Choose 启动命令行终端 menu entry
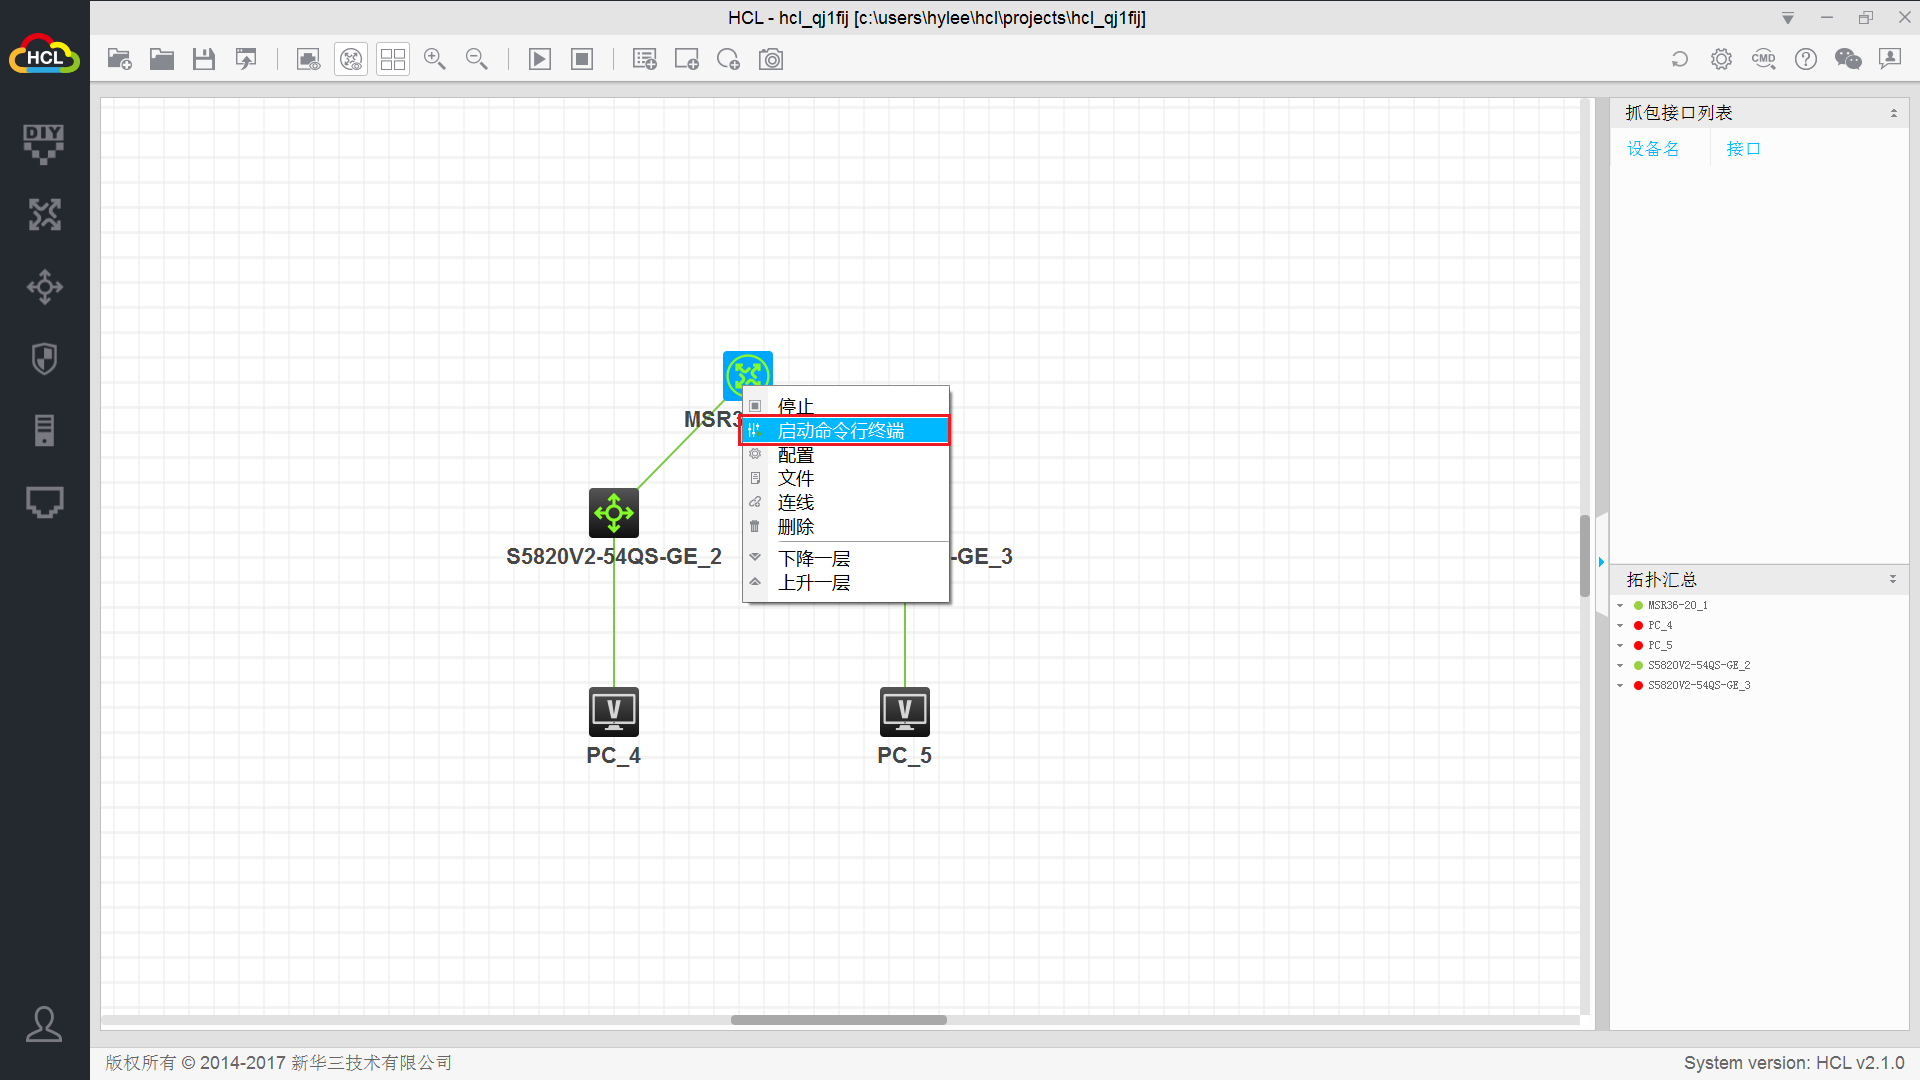The height and width of the screenshot is (1080, 1920). tap(846, 431)
